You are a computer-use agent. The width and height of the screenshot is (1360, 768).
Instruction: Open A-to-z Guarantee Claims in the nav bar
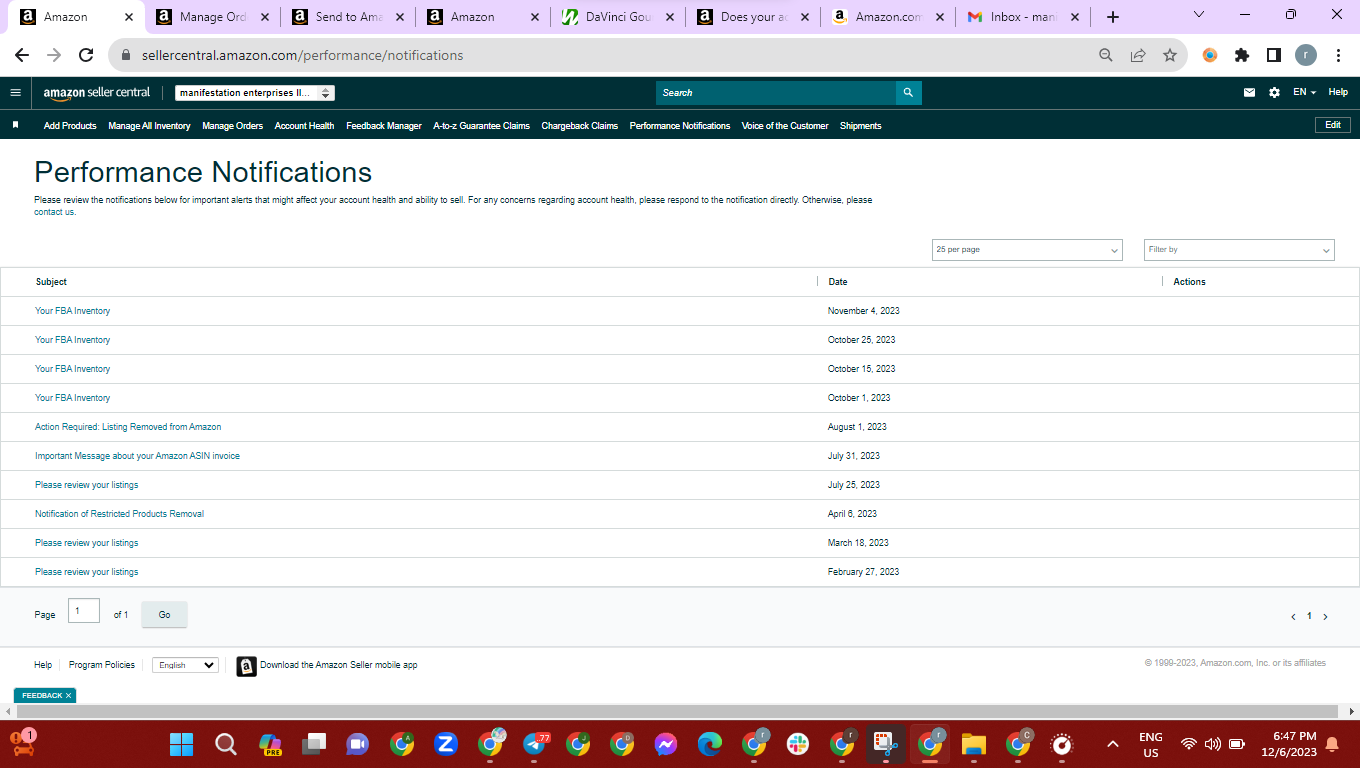481,126
